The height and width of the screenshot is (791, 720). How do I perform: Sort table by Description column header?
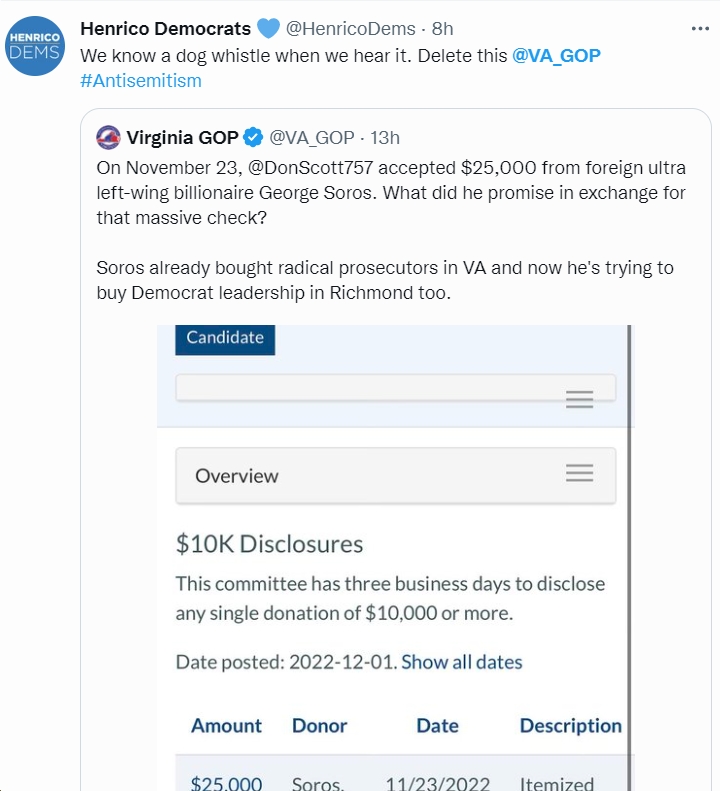click(x=571, y=725)
